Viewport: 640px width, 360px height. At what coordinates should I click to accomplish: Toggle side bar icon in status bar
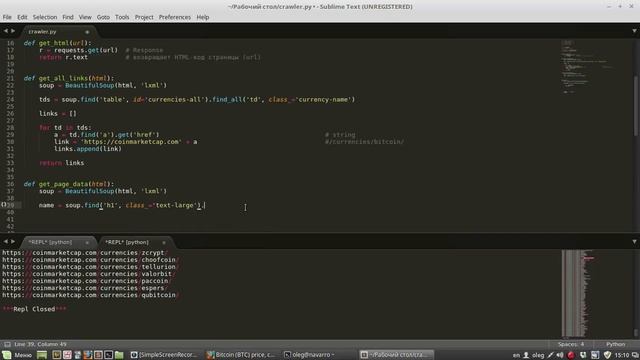pyautogui.click(x=7, y=344)
